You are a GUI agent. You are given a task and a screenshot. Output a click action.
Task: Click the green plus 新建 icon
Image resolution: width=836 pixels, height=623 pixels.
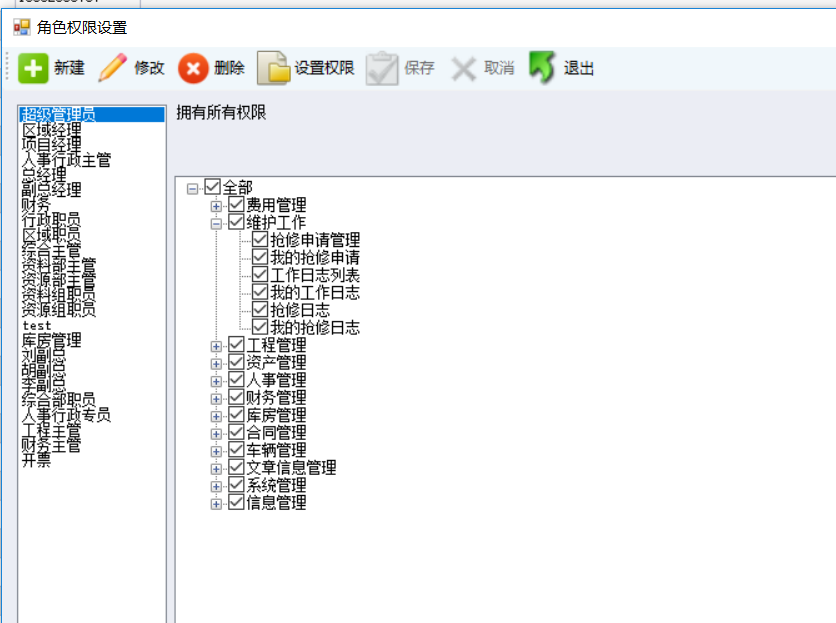pos(33,69)
